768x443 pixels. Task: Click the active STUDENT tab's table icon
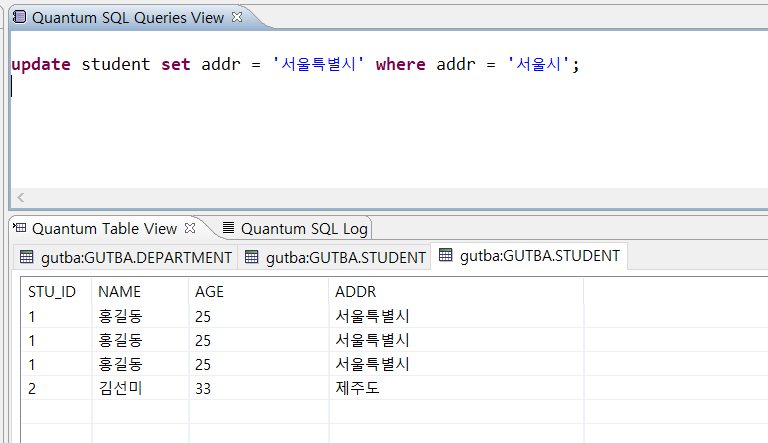445,255
